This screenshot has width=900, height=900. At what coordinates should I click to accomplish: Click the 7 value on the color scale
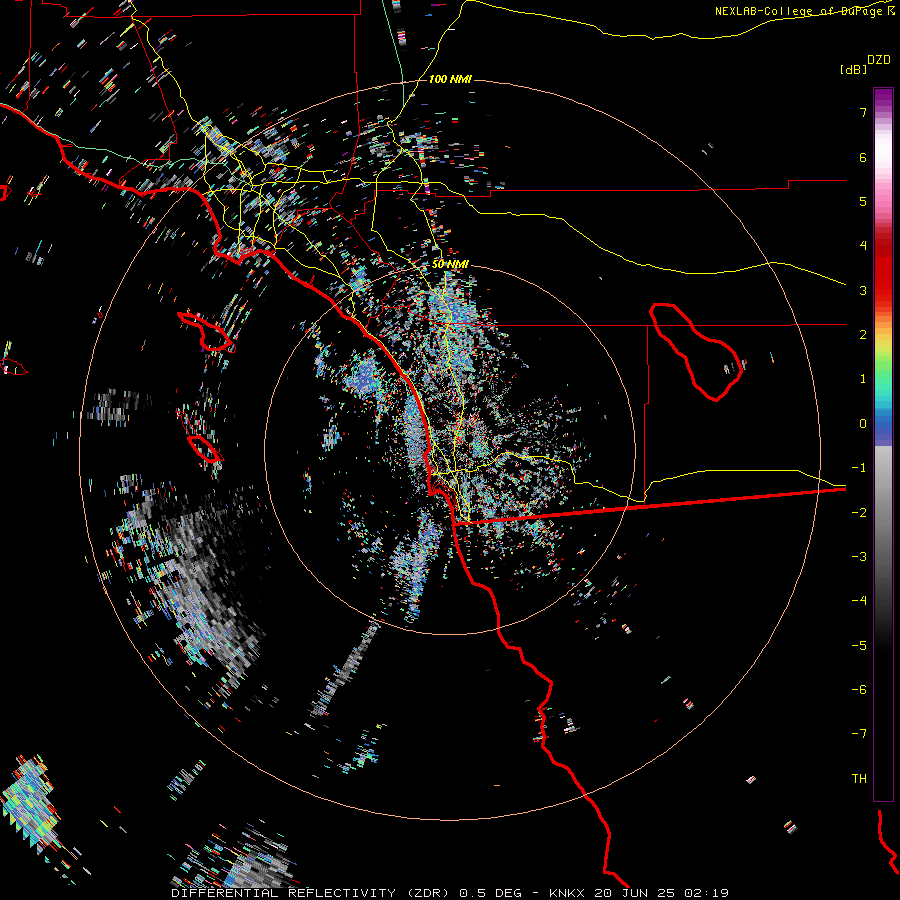863,112
